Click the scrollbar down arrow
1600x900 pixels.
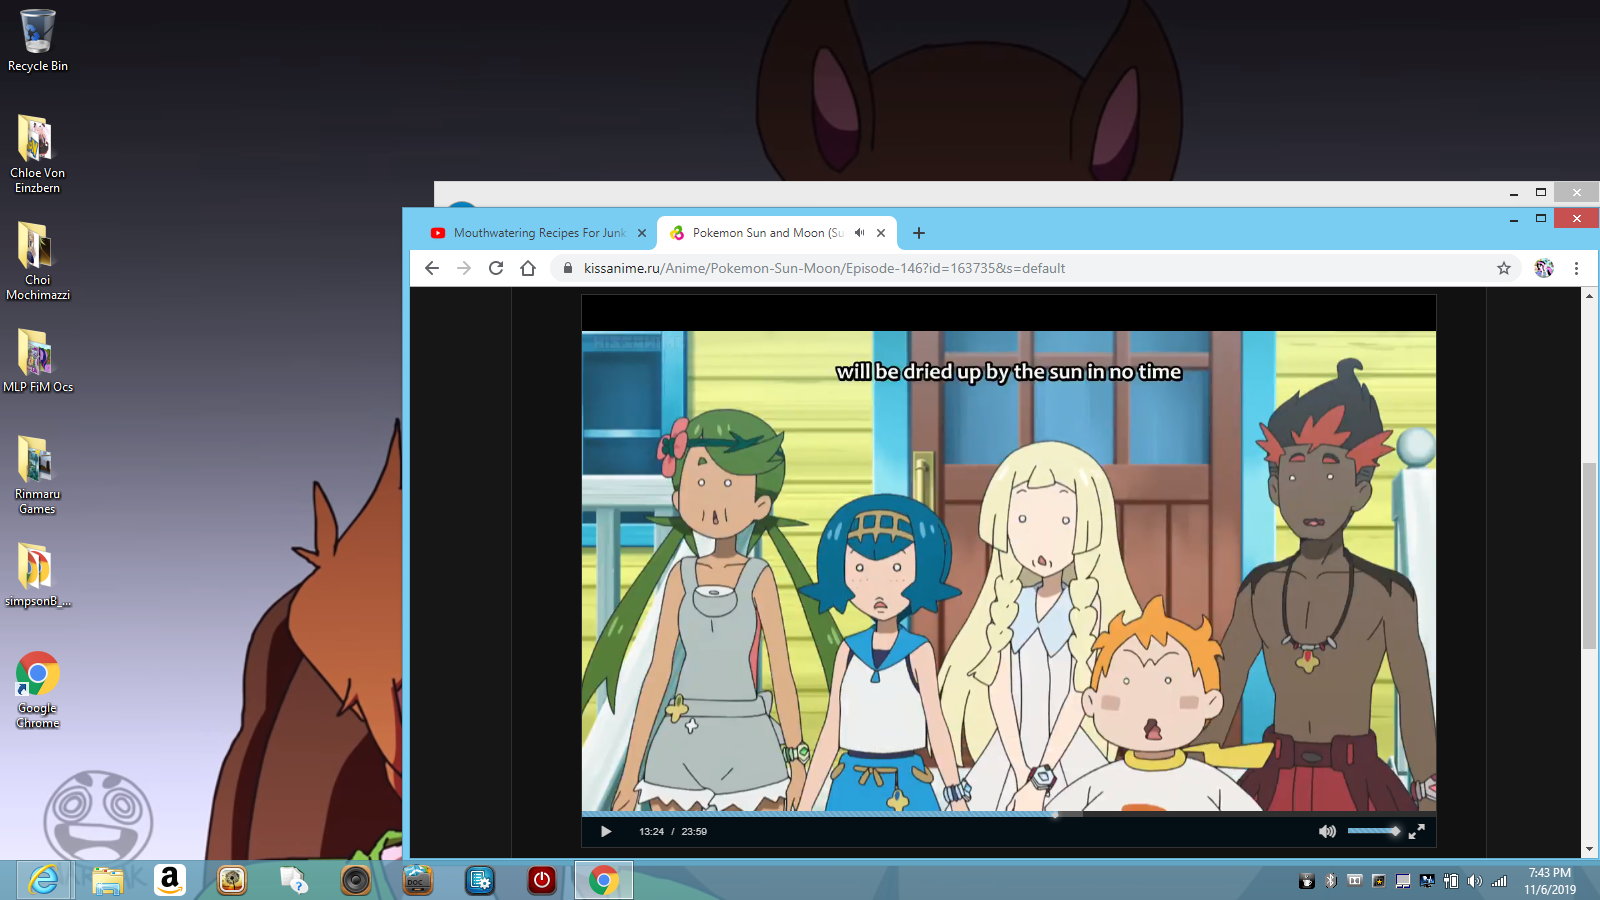click(x=1589, y=849)
